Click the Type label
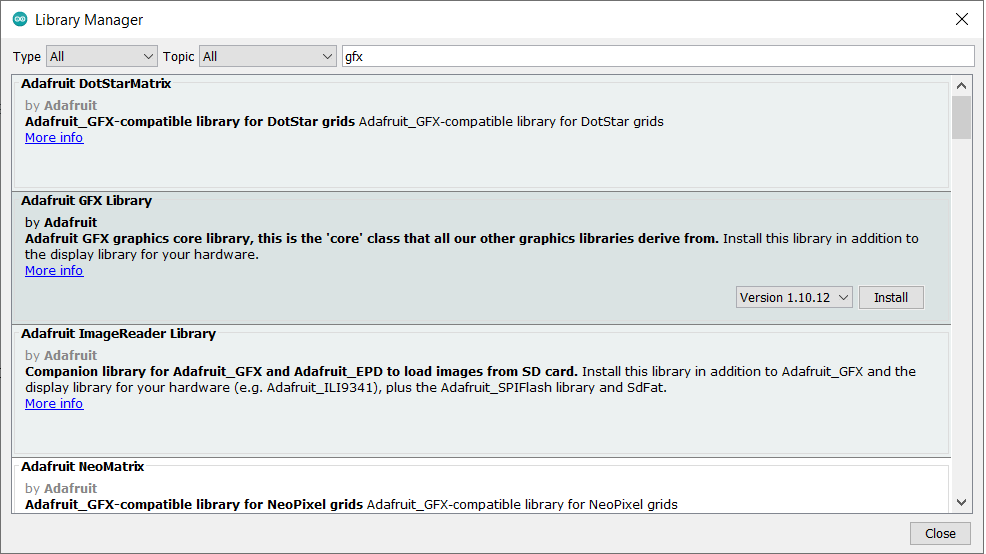 27,57
